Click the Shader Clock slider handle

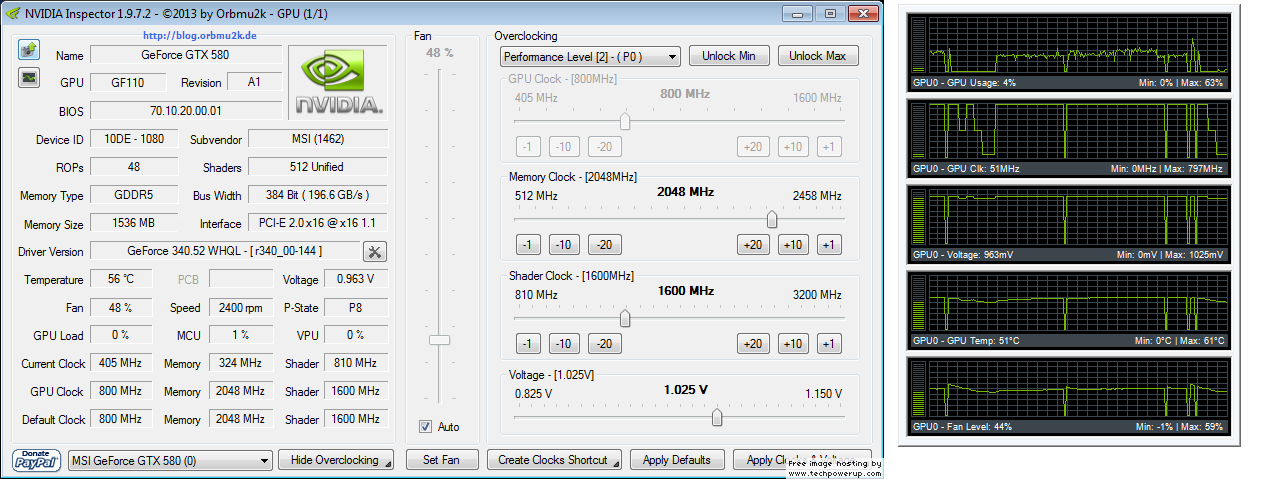click(x=625, y=318)
